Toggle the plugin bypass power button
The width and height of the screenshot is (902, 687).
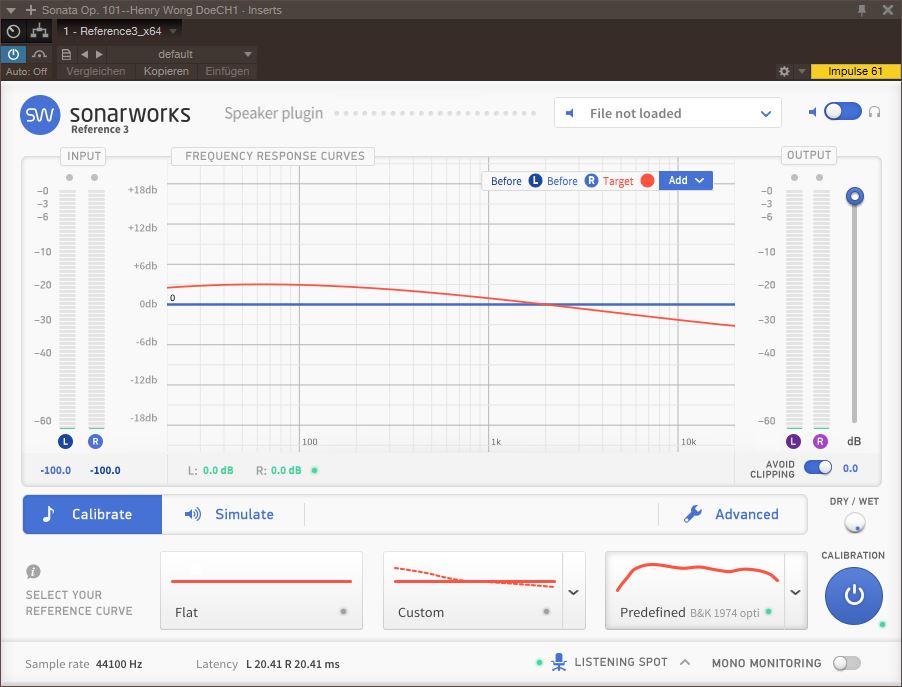pos(13,54)
